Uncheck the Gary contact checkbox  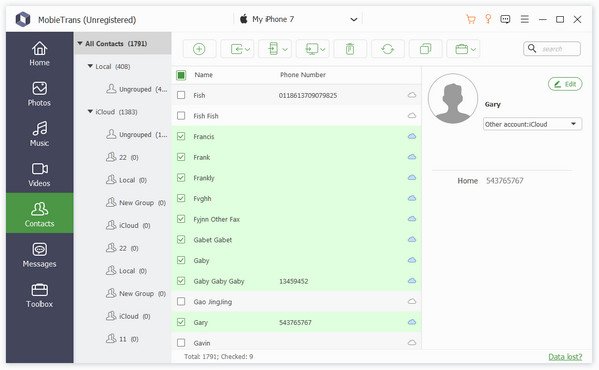181,322
